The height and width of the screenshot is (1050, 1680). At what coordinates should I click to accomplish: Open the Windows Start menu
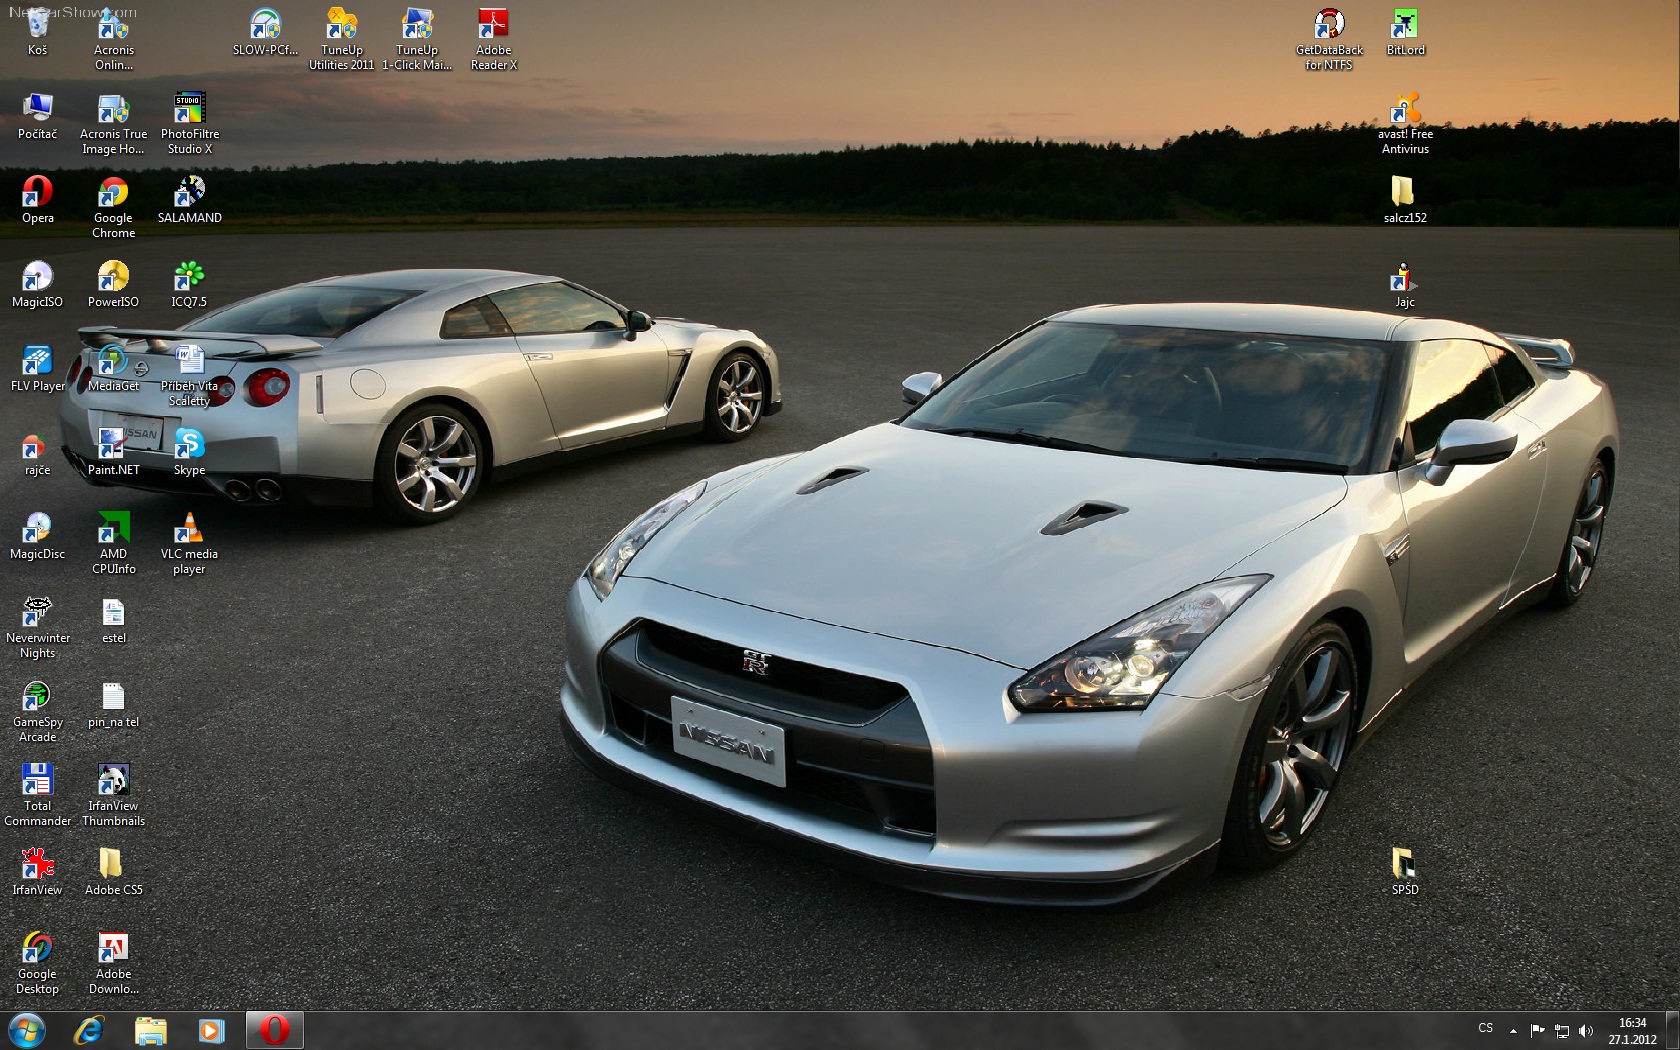coord(27,1030)
